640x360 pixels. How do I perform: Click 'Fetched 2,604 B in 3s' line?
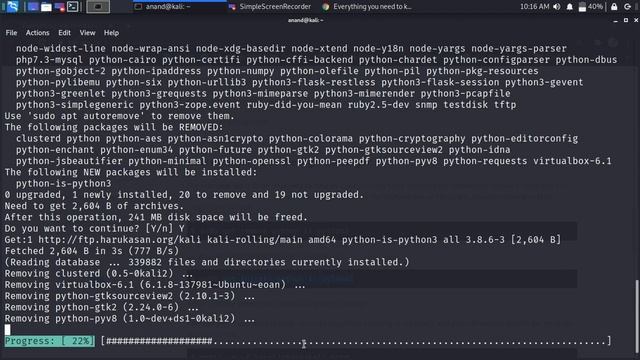pyautogui.click(x=92, y=251)
